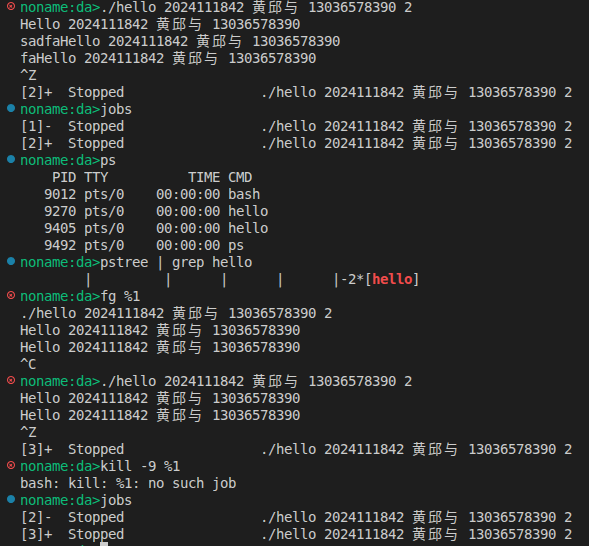Click the 'fg %1' command text
The image size is (589, 546).
click(x=120, y=297)
